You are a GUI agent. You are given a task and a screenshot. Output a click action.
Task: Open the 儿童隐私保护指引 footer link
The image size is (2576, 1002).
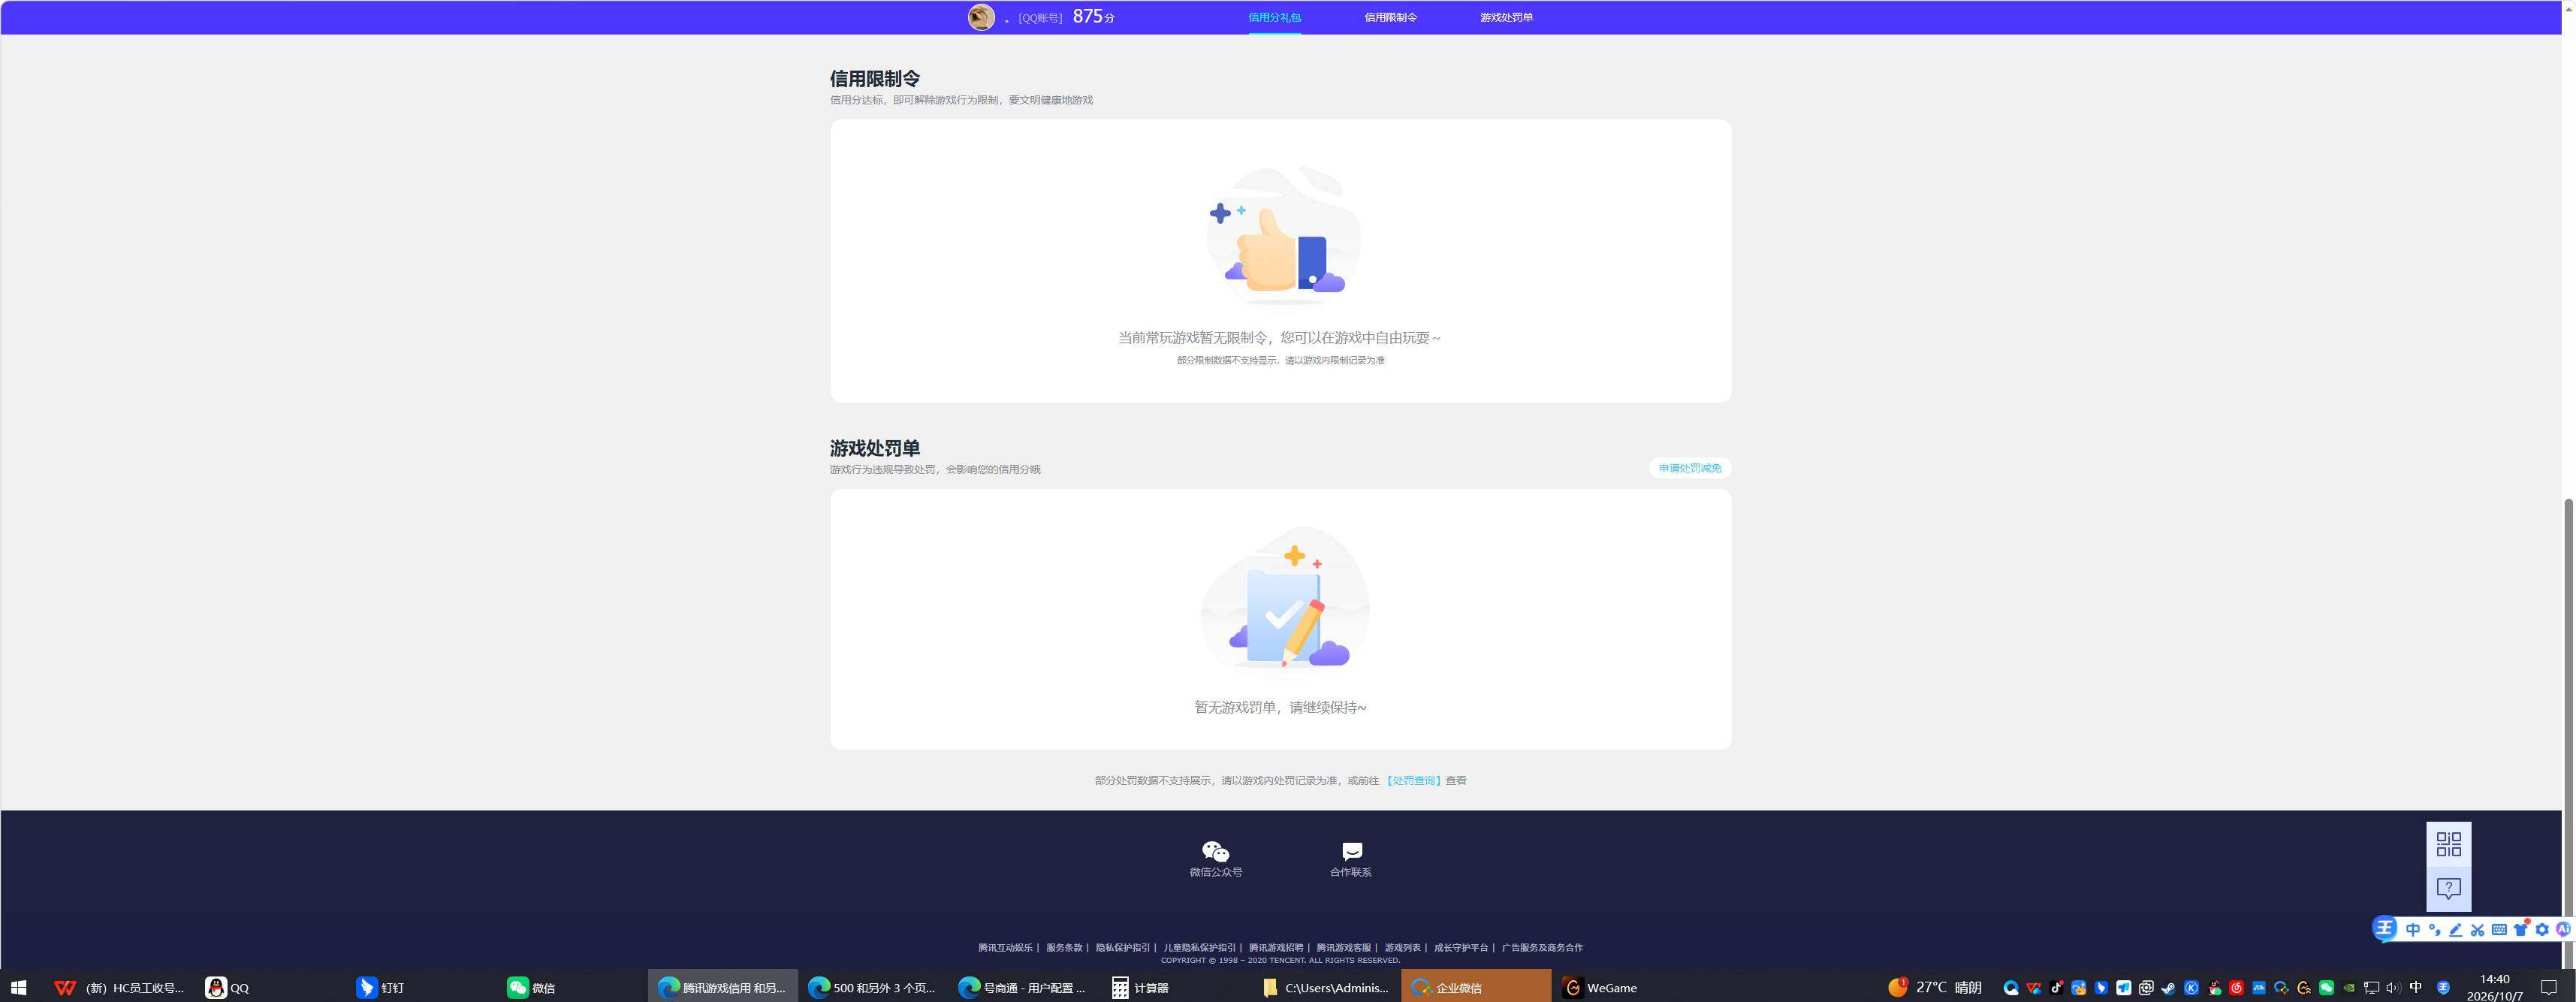(x=1199, y=947)
